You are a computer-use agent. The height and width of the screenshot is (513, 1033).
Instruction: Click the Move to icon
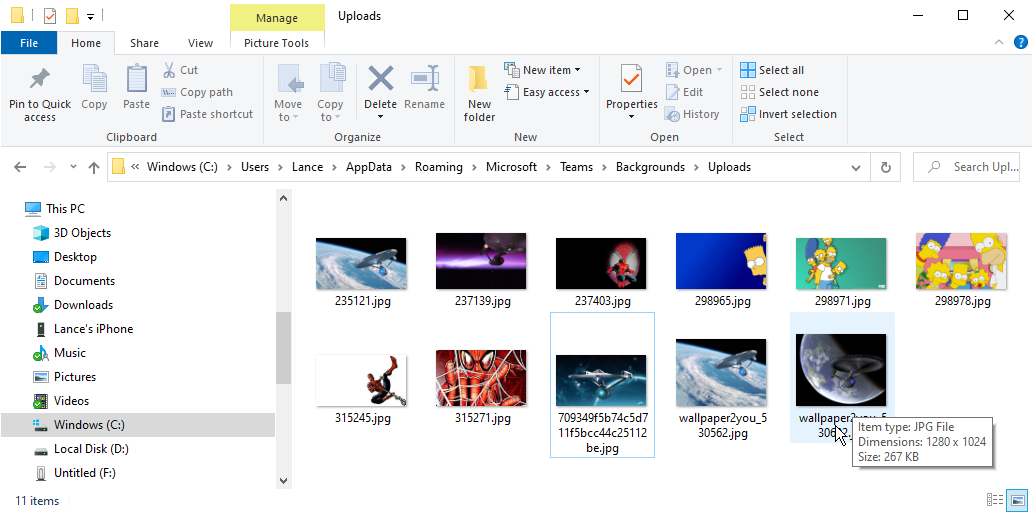[288, 80]
